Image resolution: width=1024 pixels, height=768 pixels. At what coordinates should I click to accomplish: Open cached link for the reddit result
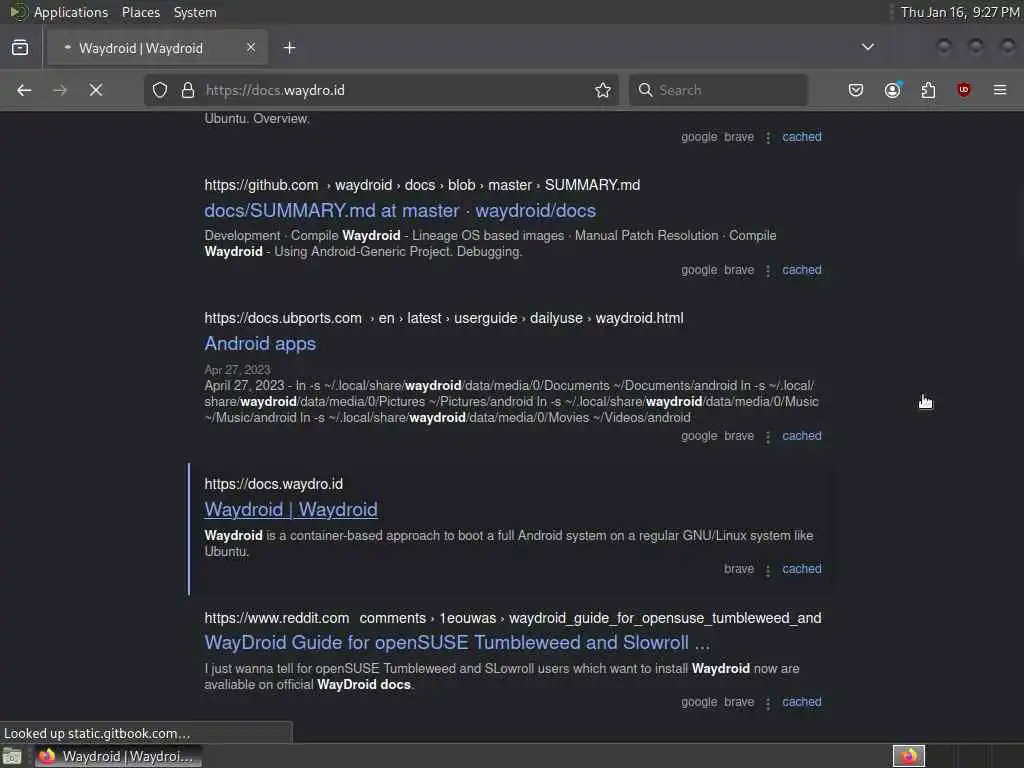tap(802, 702)
